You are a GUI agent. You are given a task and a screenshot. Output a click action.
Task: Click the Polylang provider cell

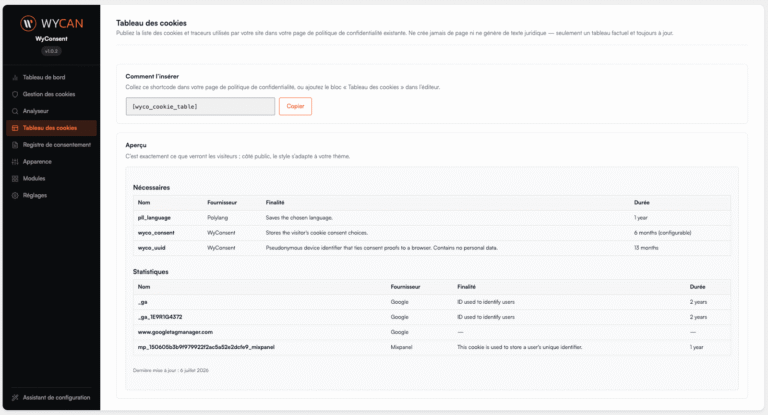[217, 218]
